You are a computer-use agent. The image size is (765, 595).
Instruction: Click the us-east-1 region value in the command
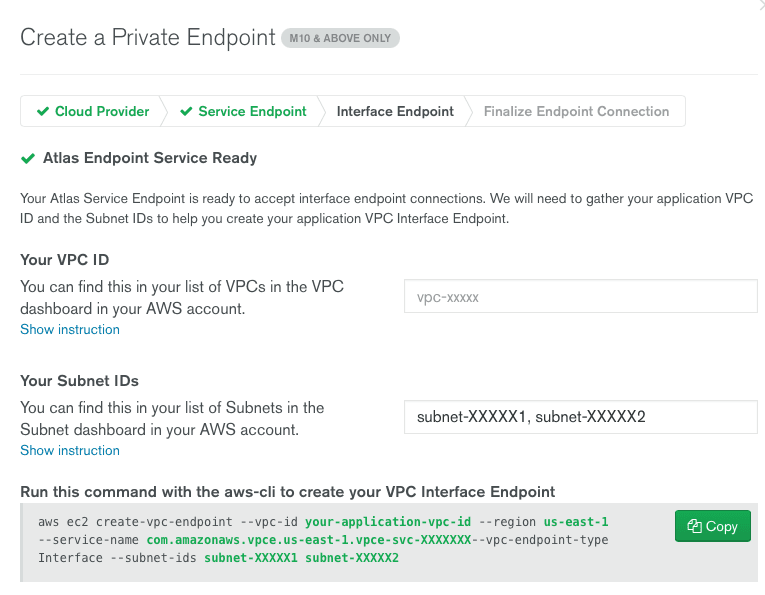point(576,522)
